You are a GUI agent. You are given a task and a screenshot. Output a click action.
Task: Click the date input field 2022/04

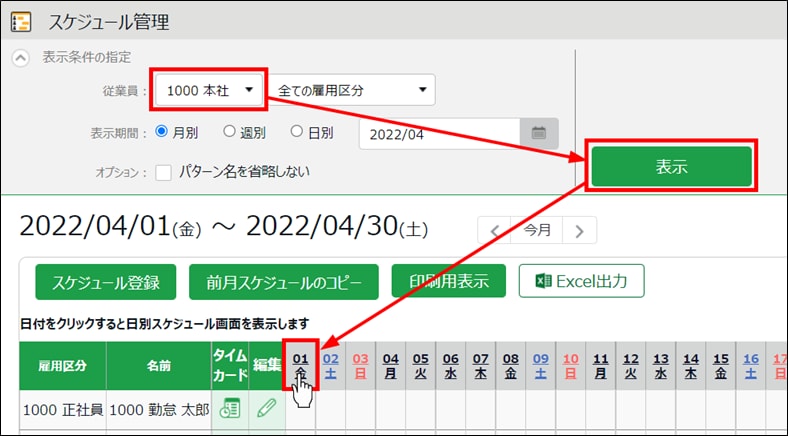pos(438,133)
